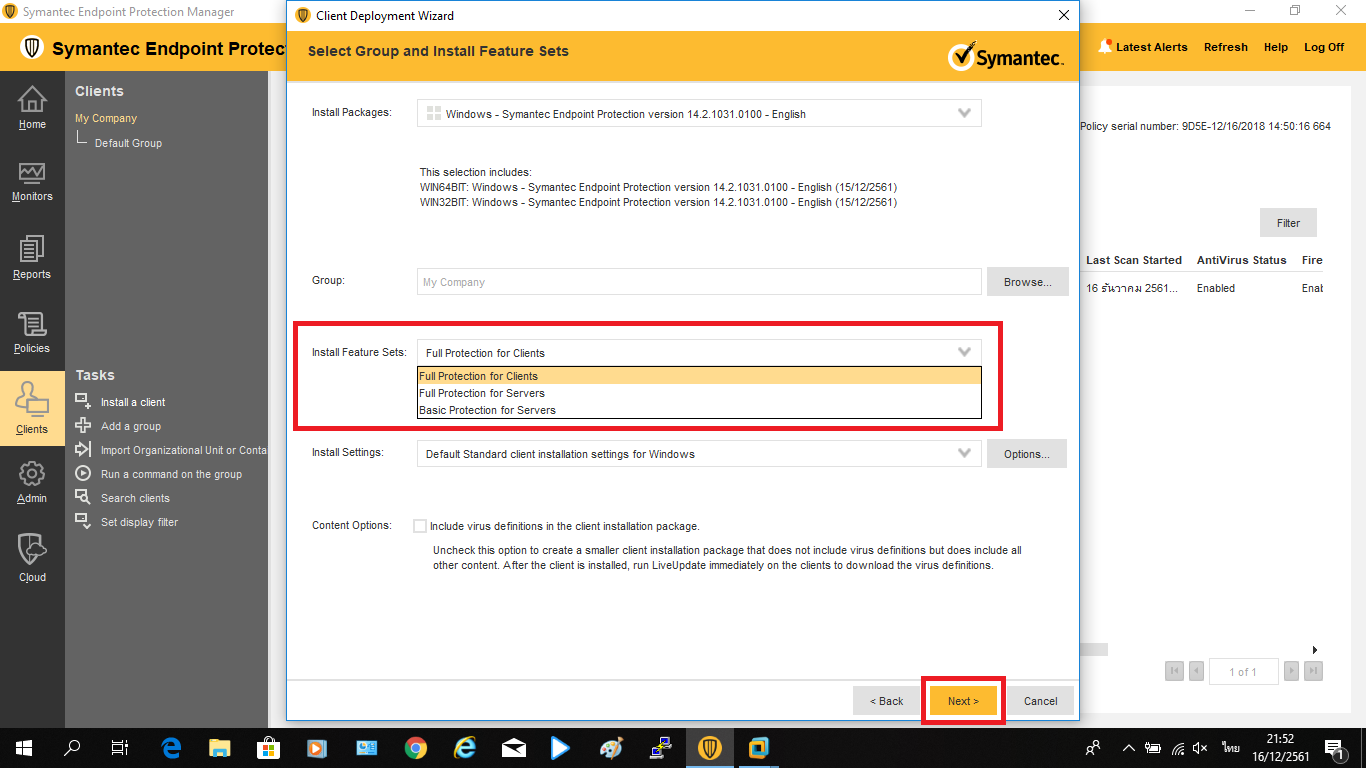This screenshot has height=768, width=1366.
Task: Click the Group text field
Action: click(698, 282)
